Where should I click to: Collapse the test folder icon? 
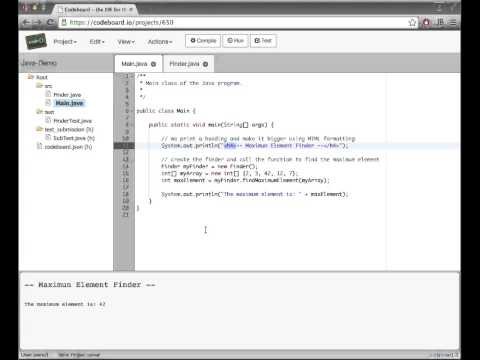click(39, 112)
